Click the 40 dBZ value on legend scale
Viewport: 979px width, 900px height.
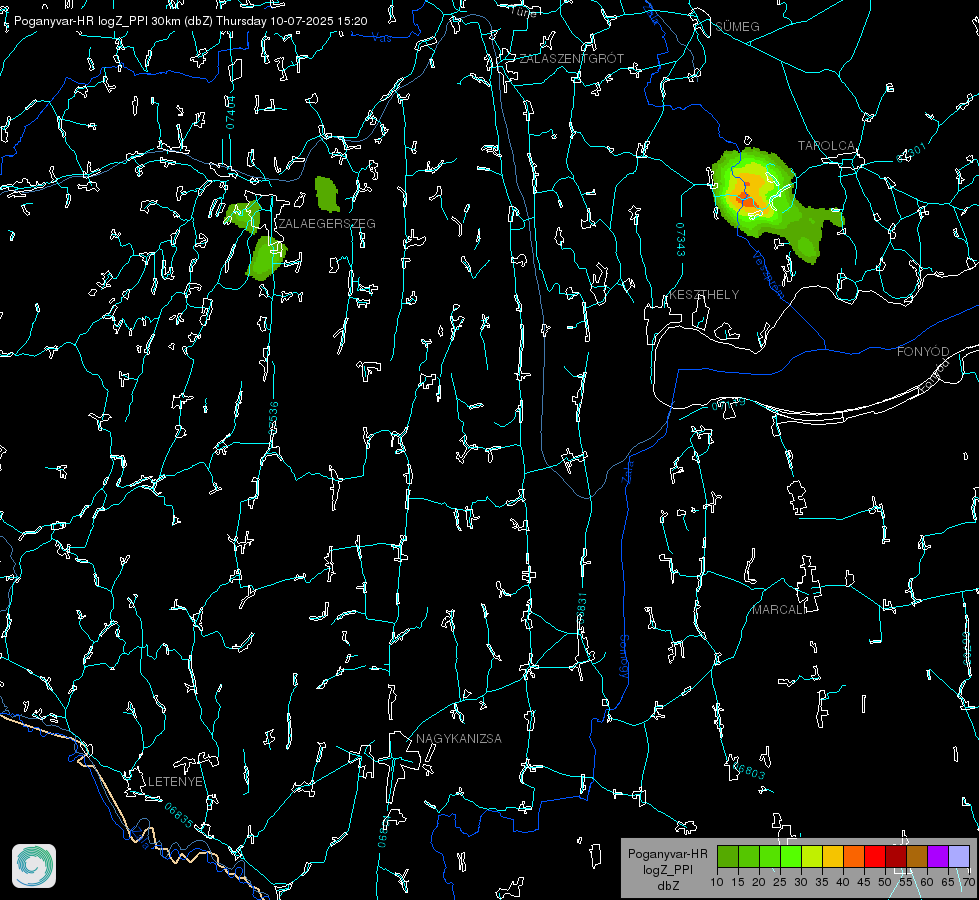(843, 882)
